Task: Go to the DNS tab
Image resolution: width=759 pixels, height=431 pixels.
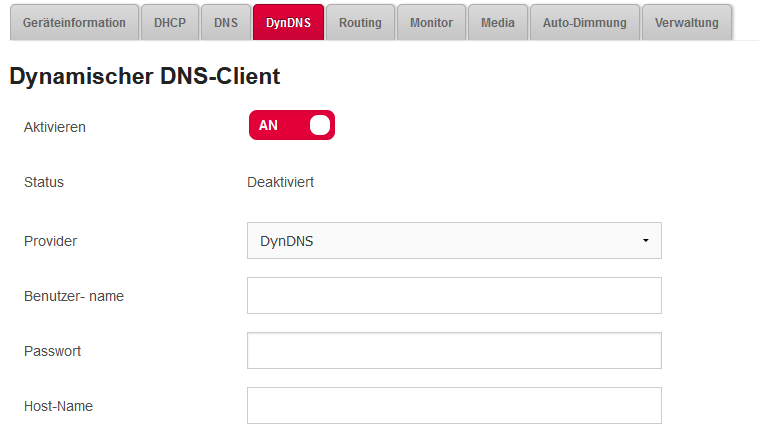Action: (226, 23)
